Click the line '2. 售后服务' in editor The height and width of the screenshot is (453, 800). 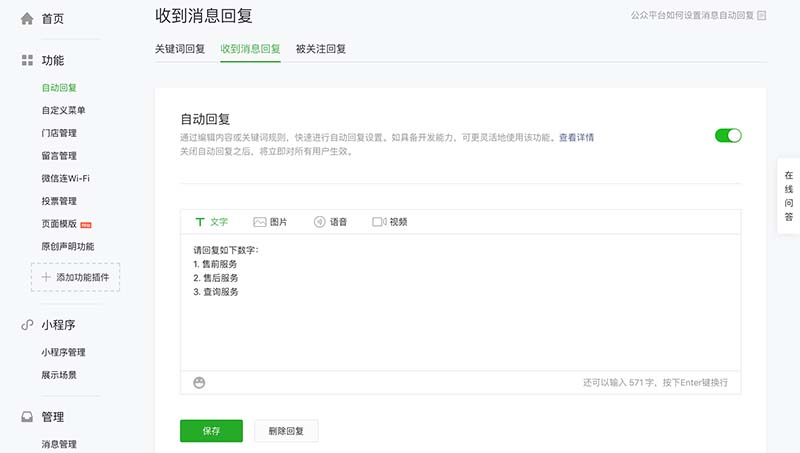coord(215,278)
